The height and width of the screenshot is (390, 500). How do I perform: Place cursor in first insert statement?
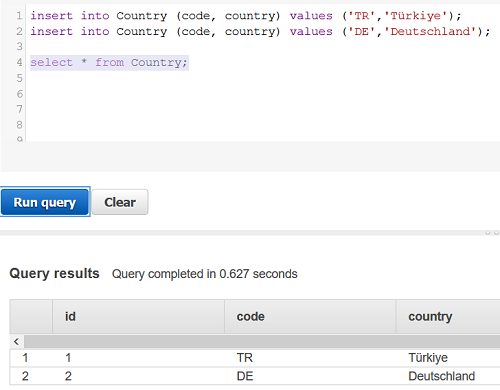coord(246,16)
